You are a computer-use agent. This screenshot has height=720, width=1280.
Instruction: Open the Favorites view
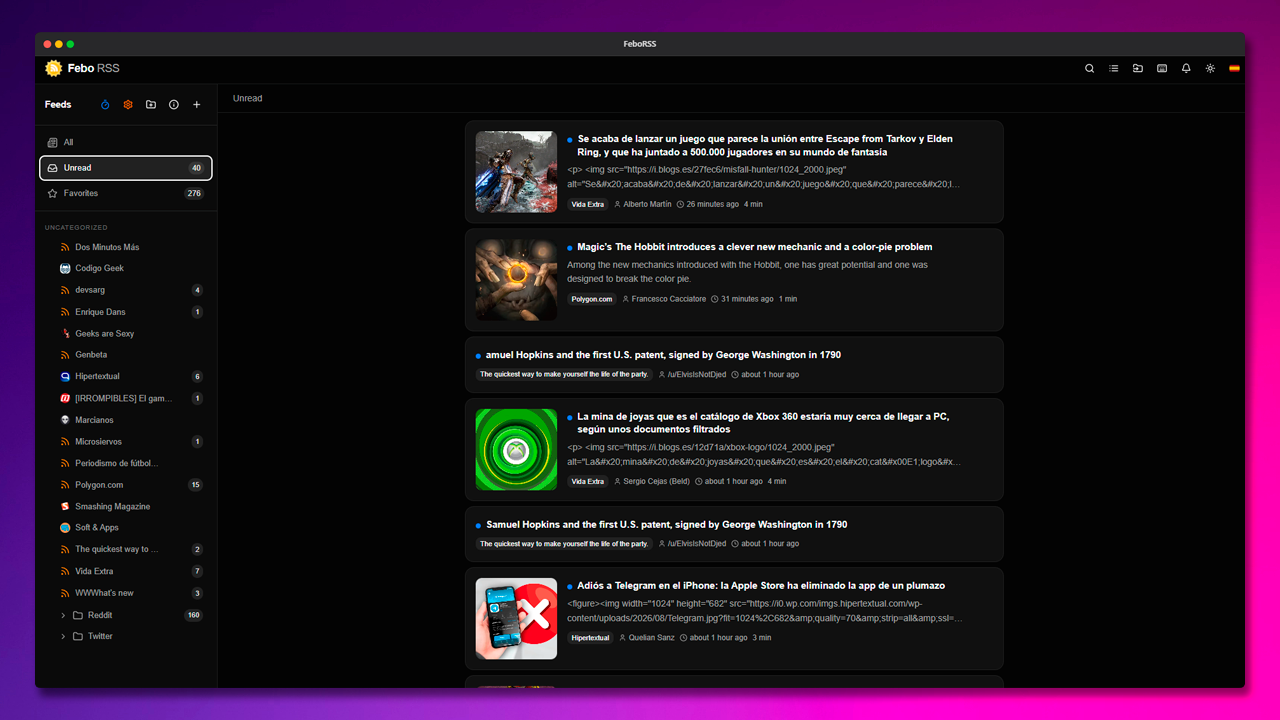click(x=126, y=193)
